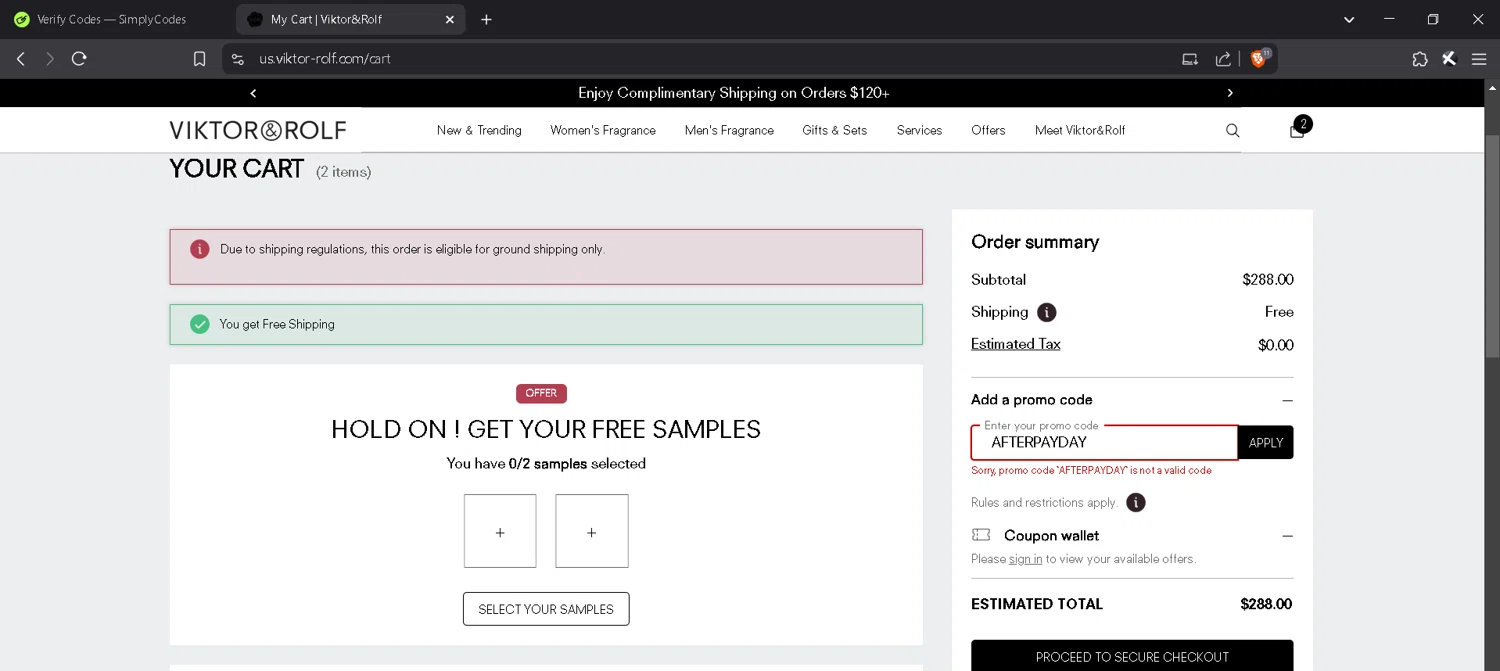The width and height of the screenshot is (1500, 671).
Task: Open the browser extensions puzzle icon
Action: coord(1420,59)
